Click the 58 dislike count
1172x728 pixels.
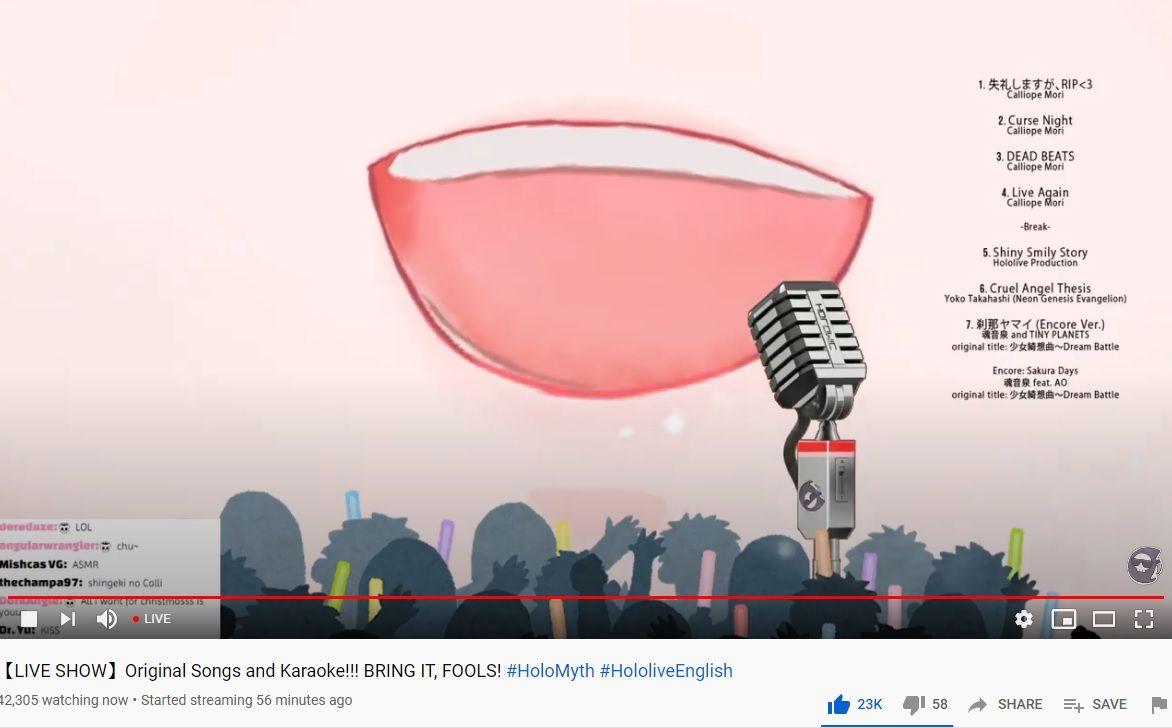click(x=940, y=704)
